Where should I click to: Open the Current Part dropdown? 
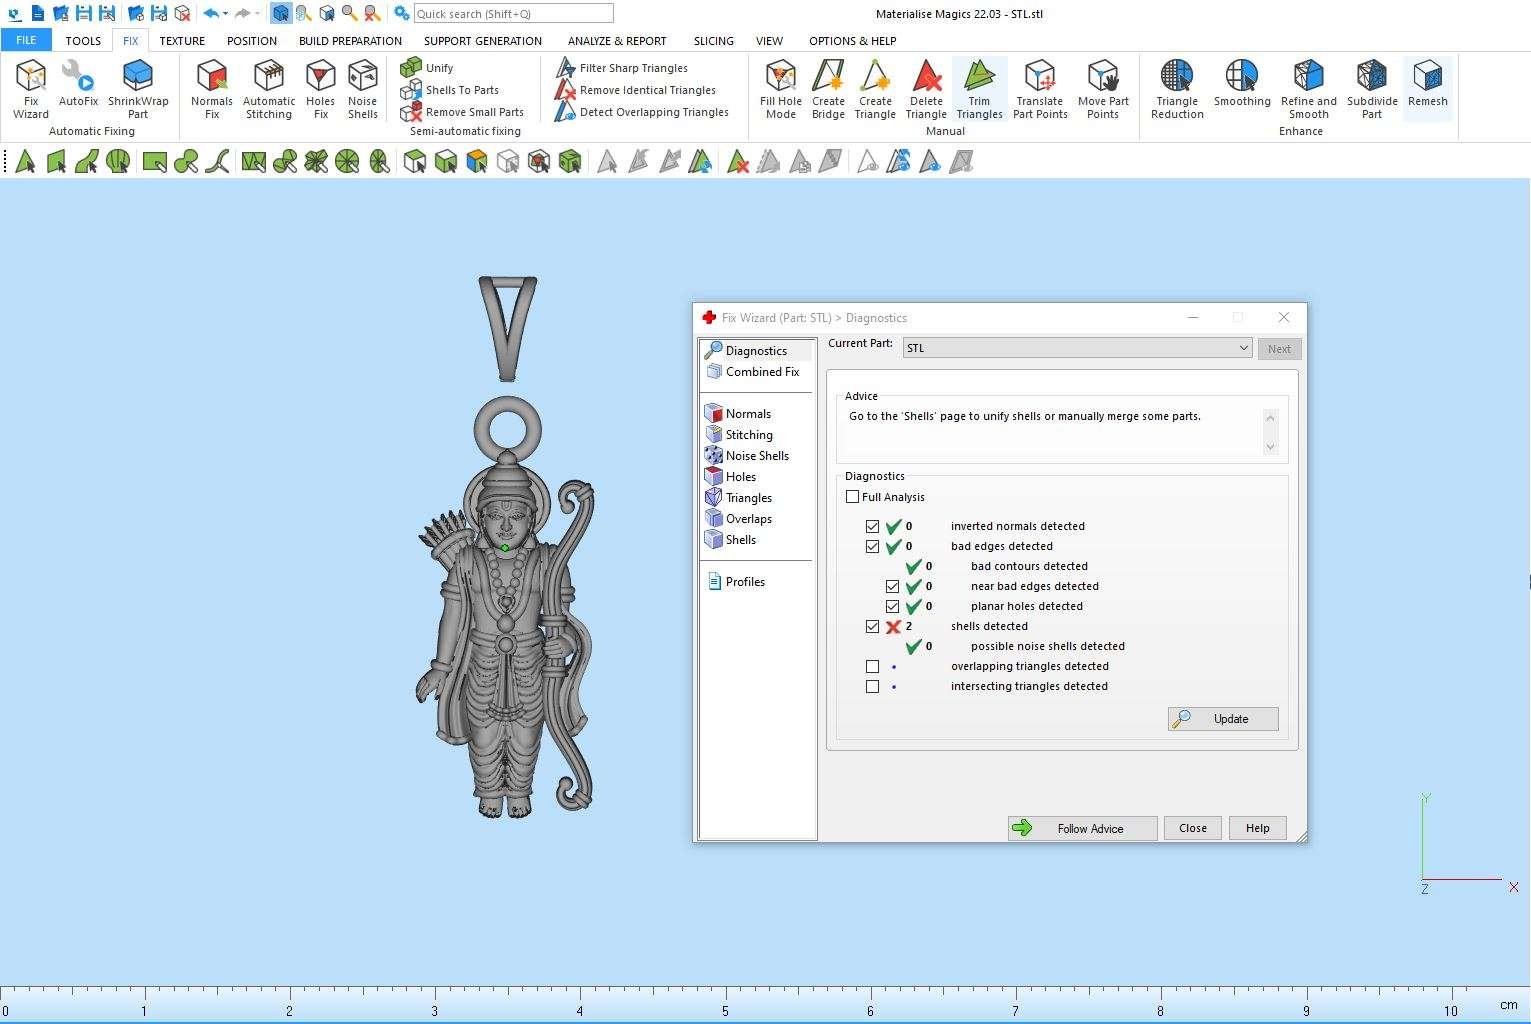[x=1243, y=348]
